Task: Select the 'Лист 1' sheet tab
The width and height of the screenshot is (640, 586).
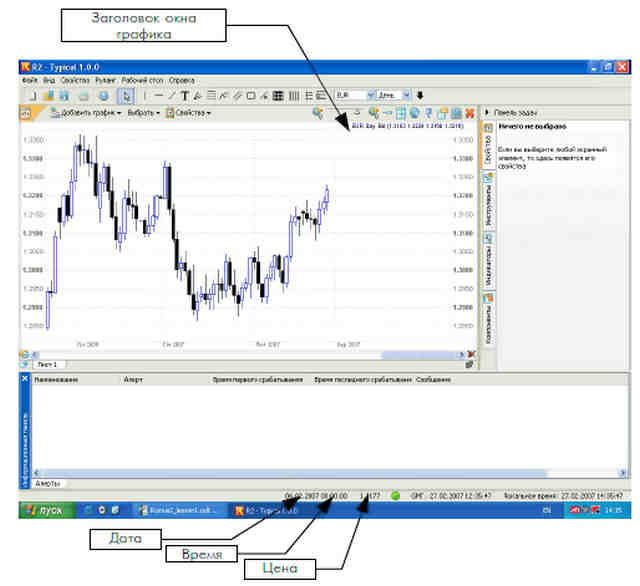Action: [x=47, y=364]
